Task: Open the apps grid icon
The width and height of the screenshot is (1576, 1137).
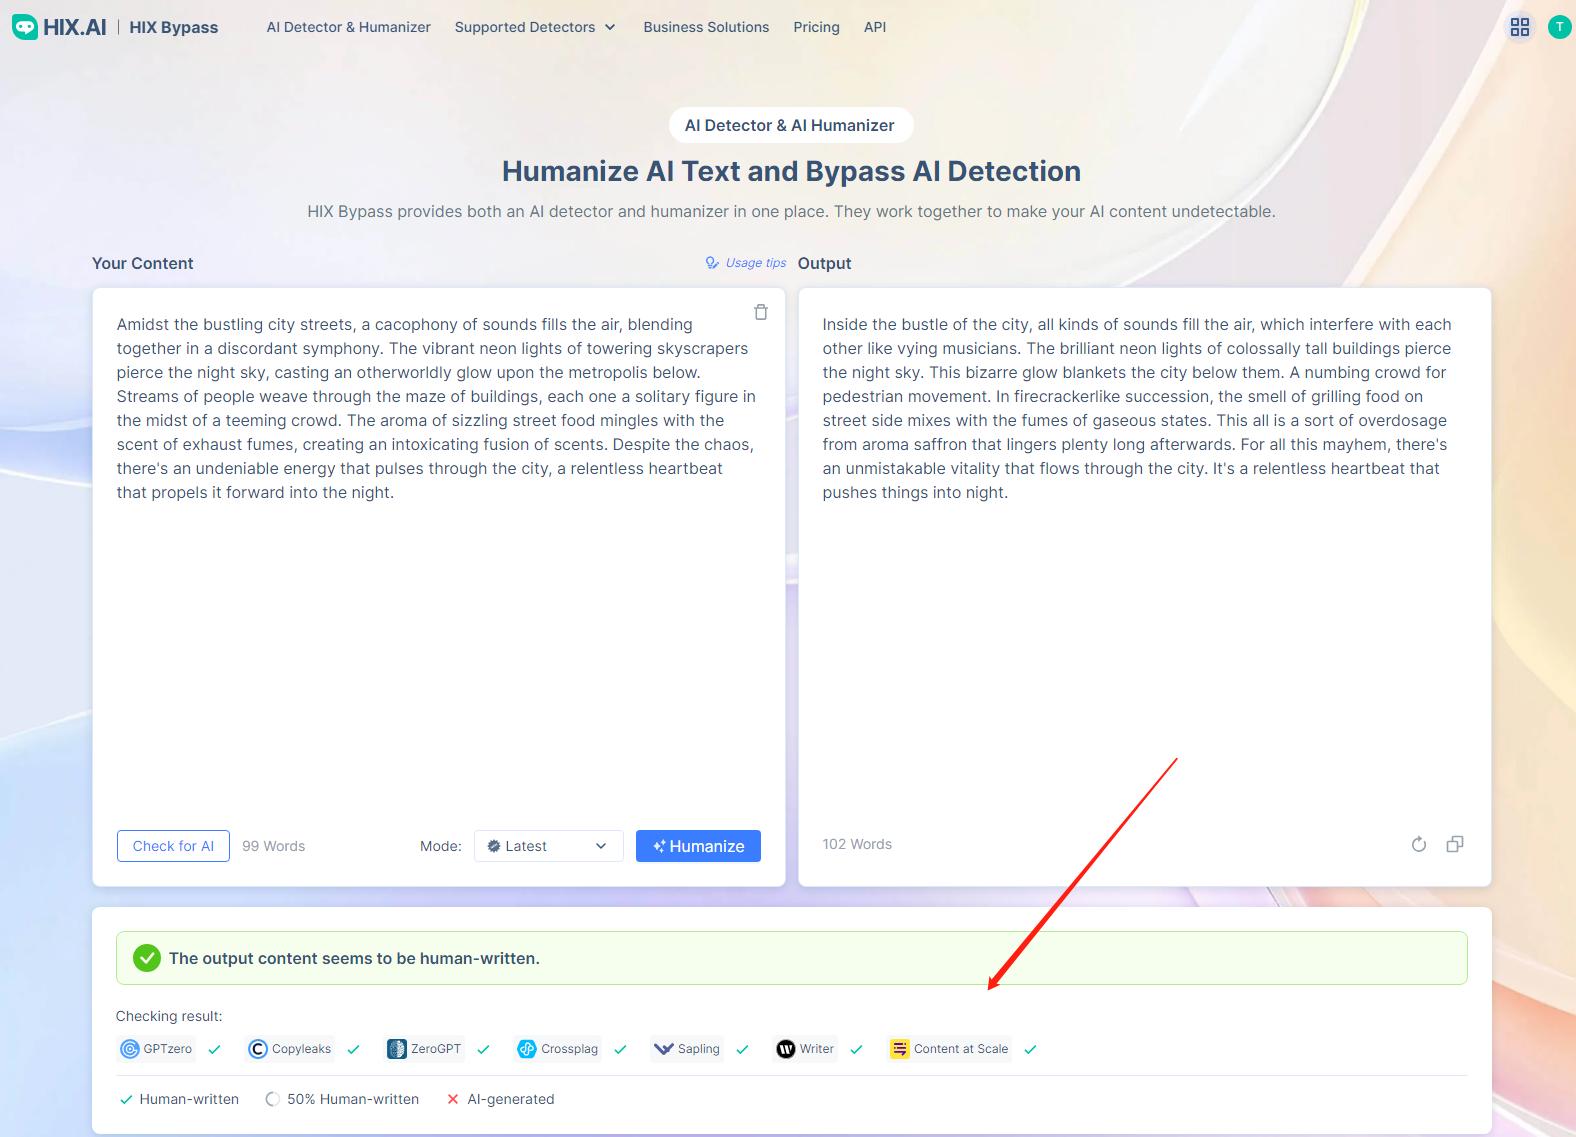Action: pyautogui.click(x=1519, y=27)
